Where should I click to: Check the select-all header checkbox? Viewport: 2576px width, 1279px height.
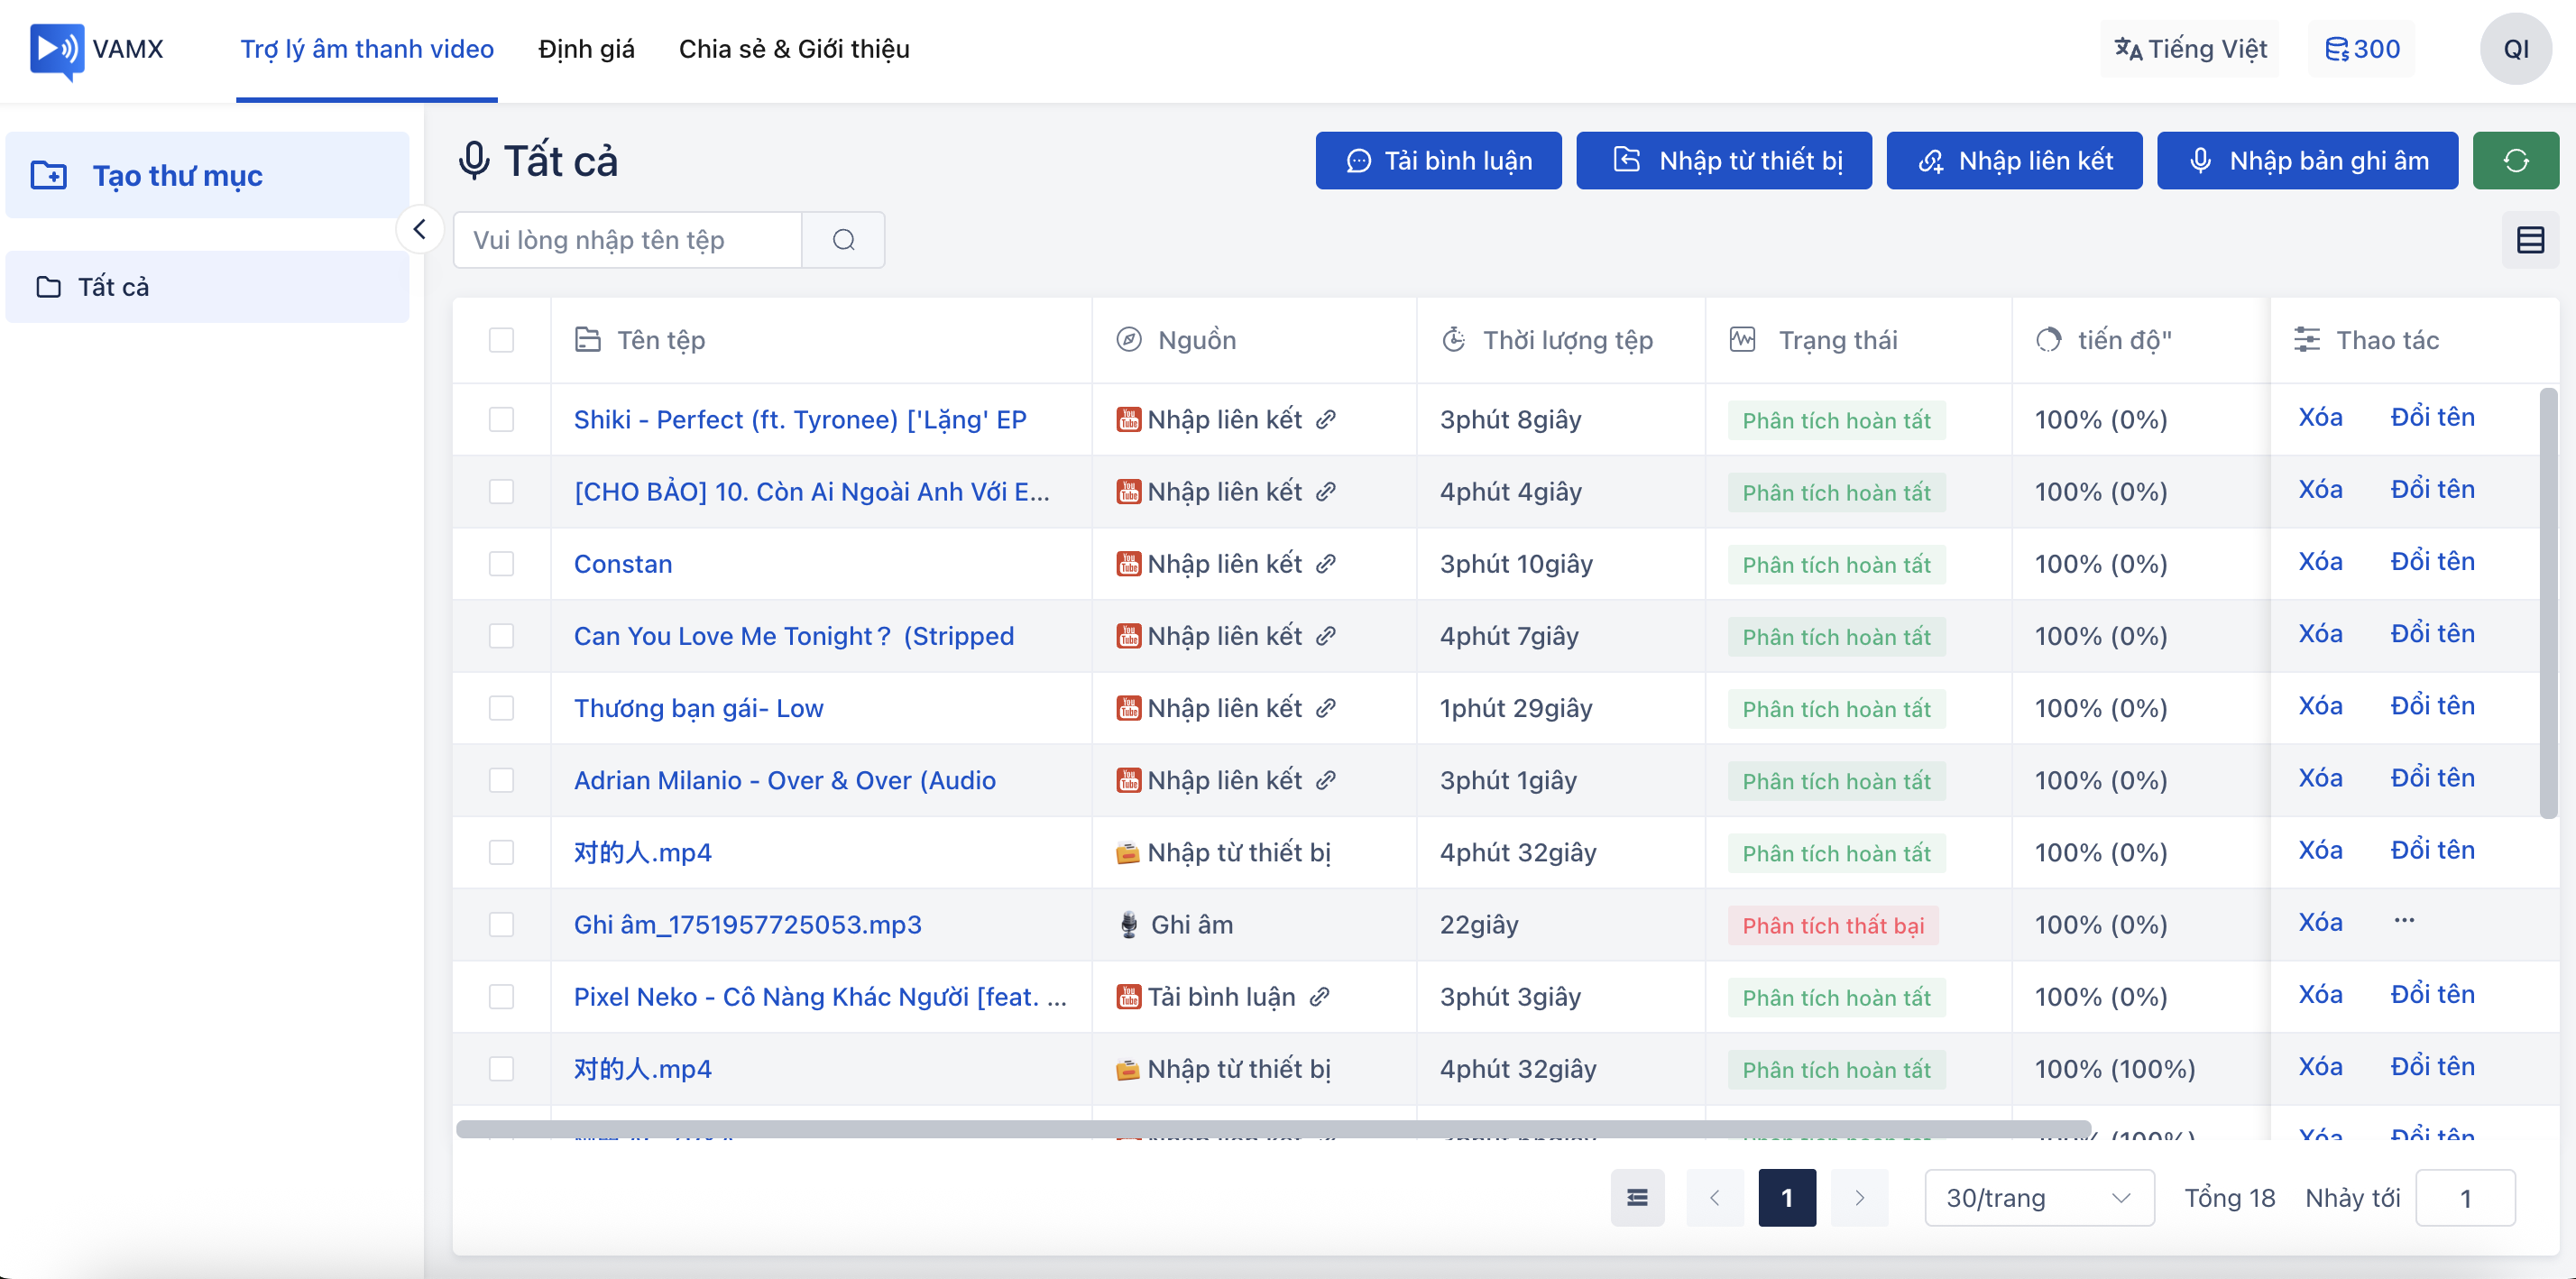(x=501, y=340)
